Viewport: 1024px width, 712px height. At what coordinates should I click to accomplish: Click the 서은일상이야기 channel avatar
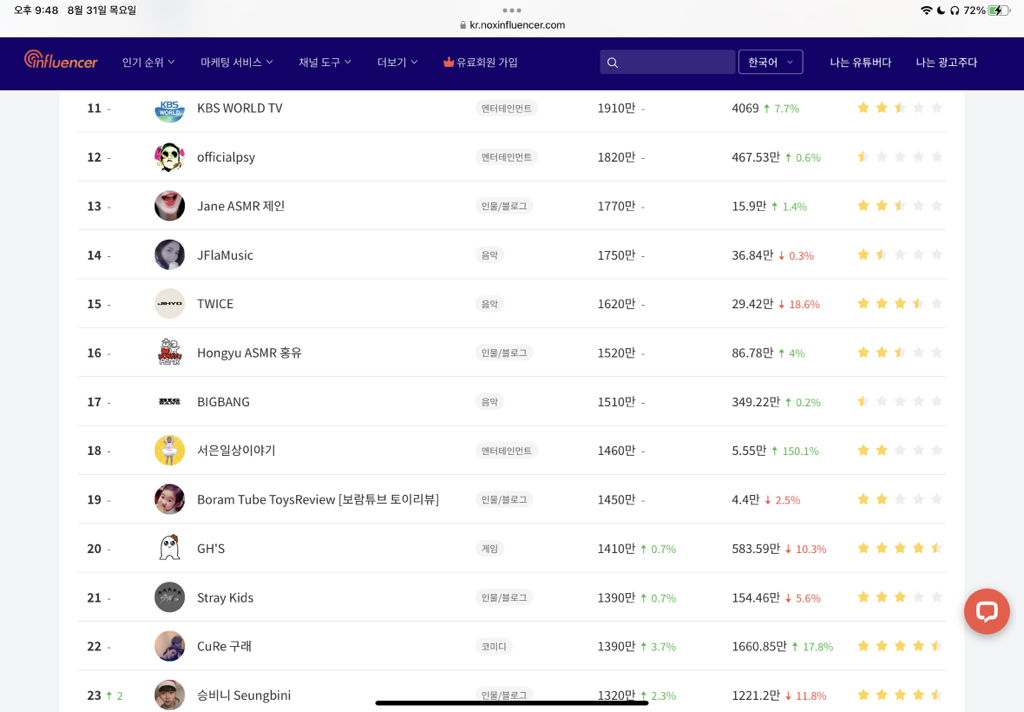(169, 451)
